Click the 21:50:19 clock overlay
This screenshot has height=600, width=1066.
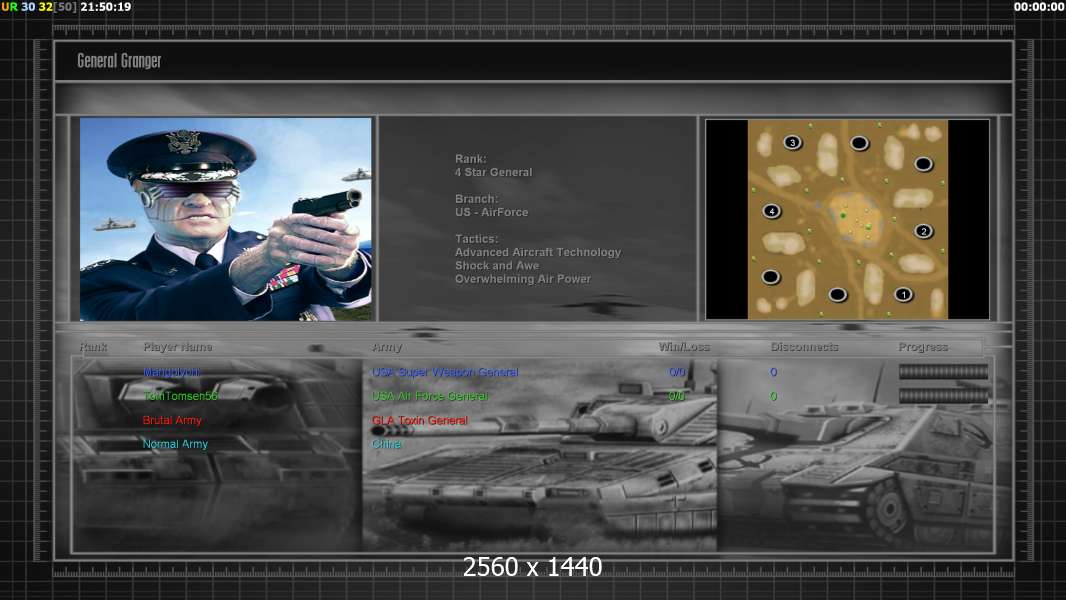point(106,7)
